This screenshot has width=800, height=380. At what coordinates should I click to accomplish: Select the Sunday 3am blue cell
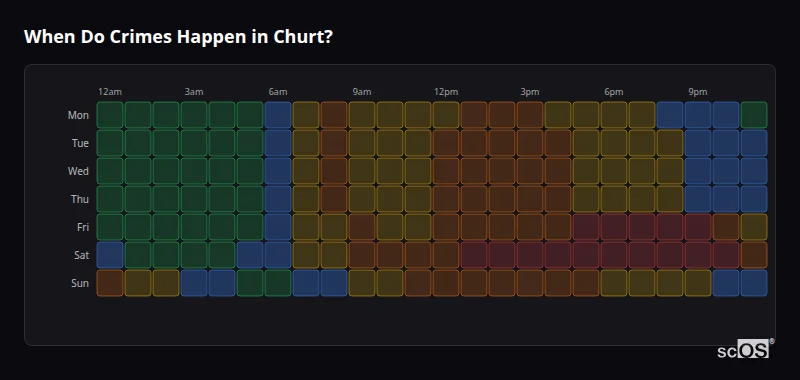(x=194, y=283)
